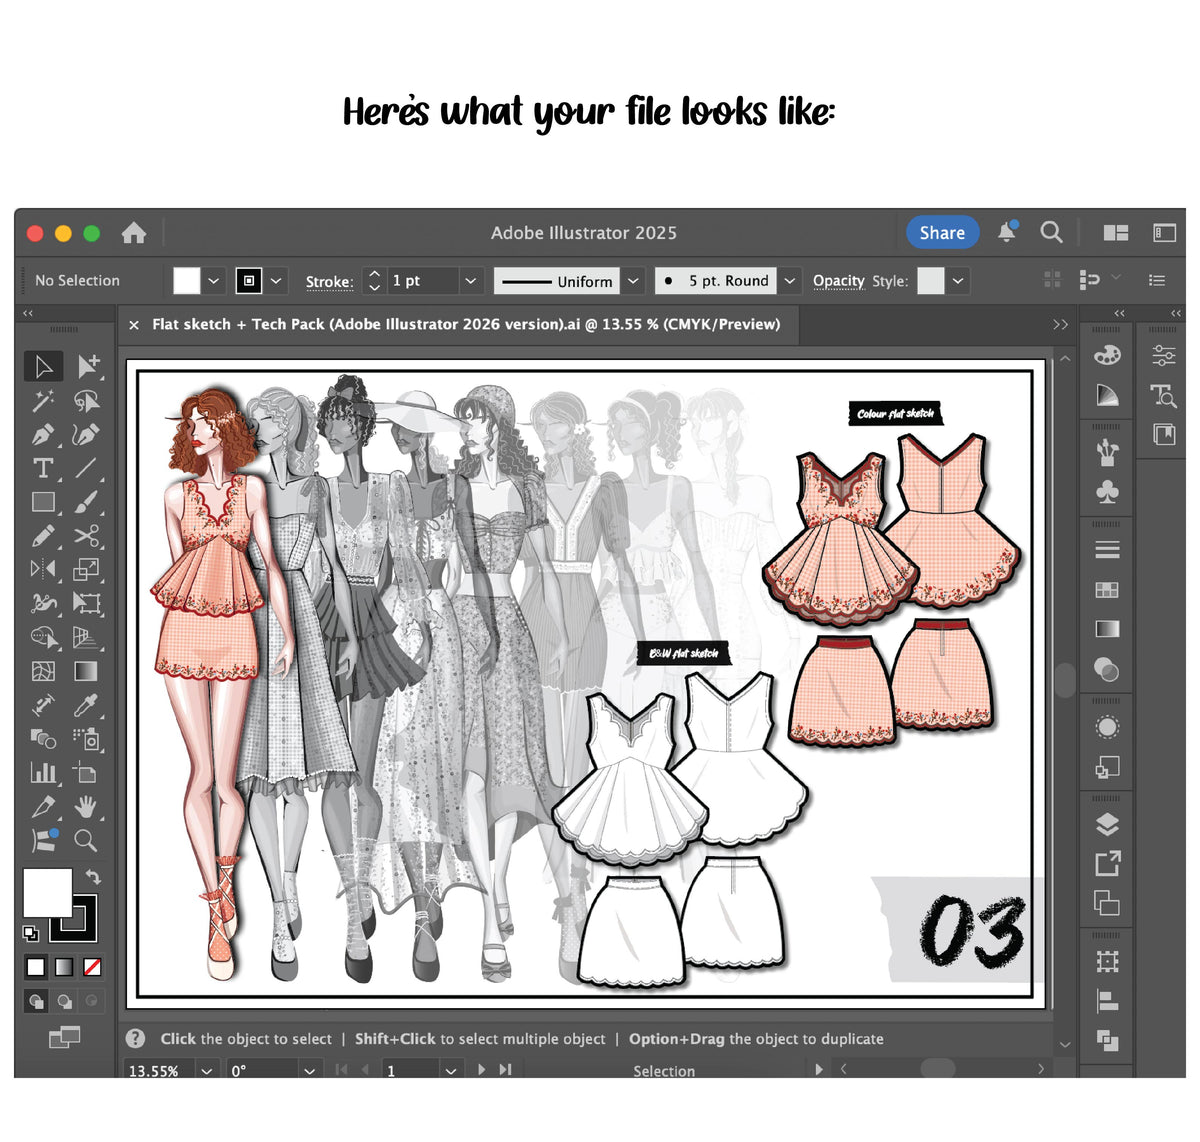Open stroke color dropdown arrow
Screen dimensions: 1200x1142
(276, 281)
